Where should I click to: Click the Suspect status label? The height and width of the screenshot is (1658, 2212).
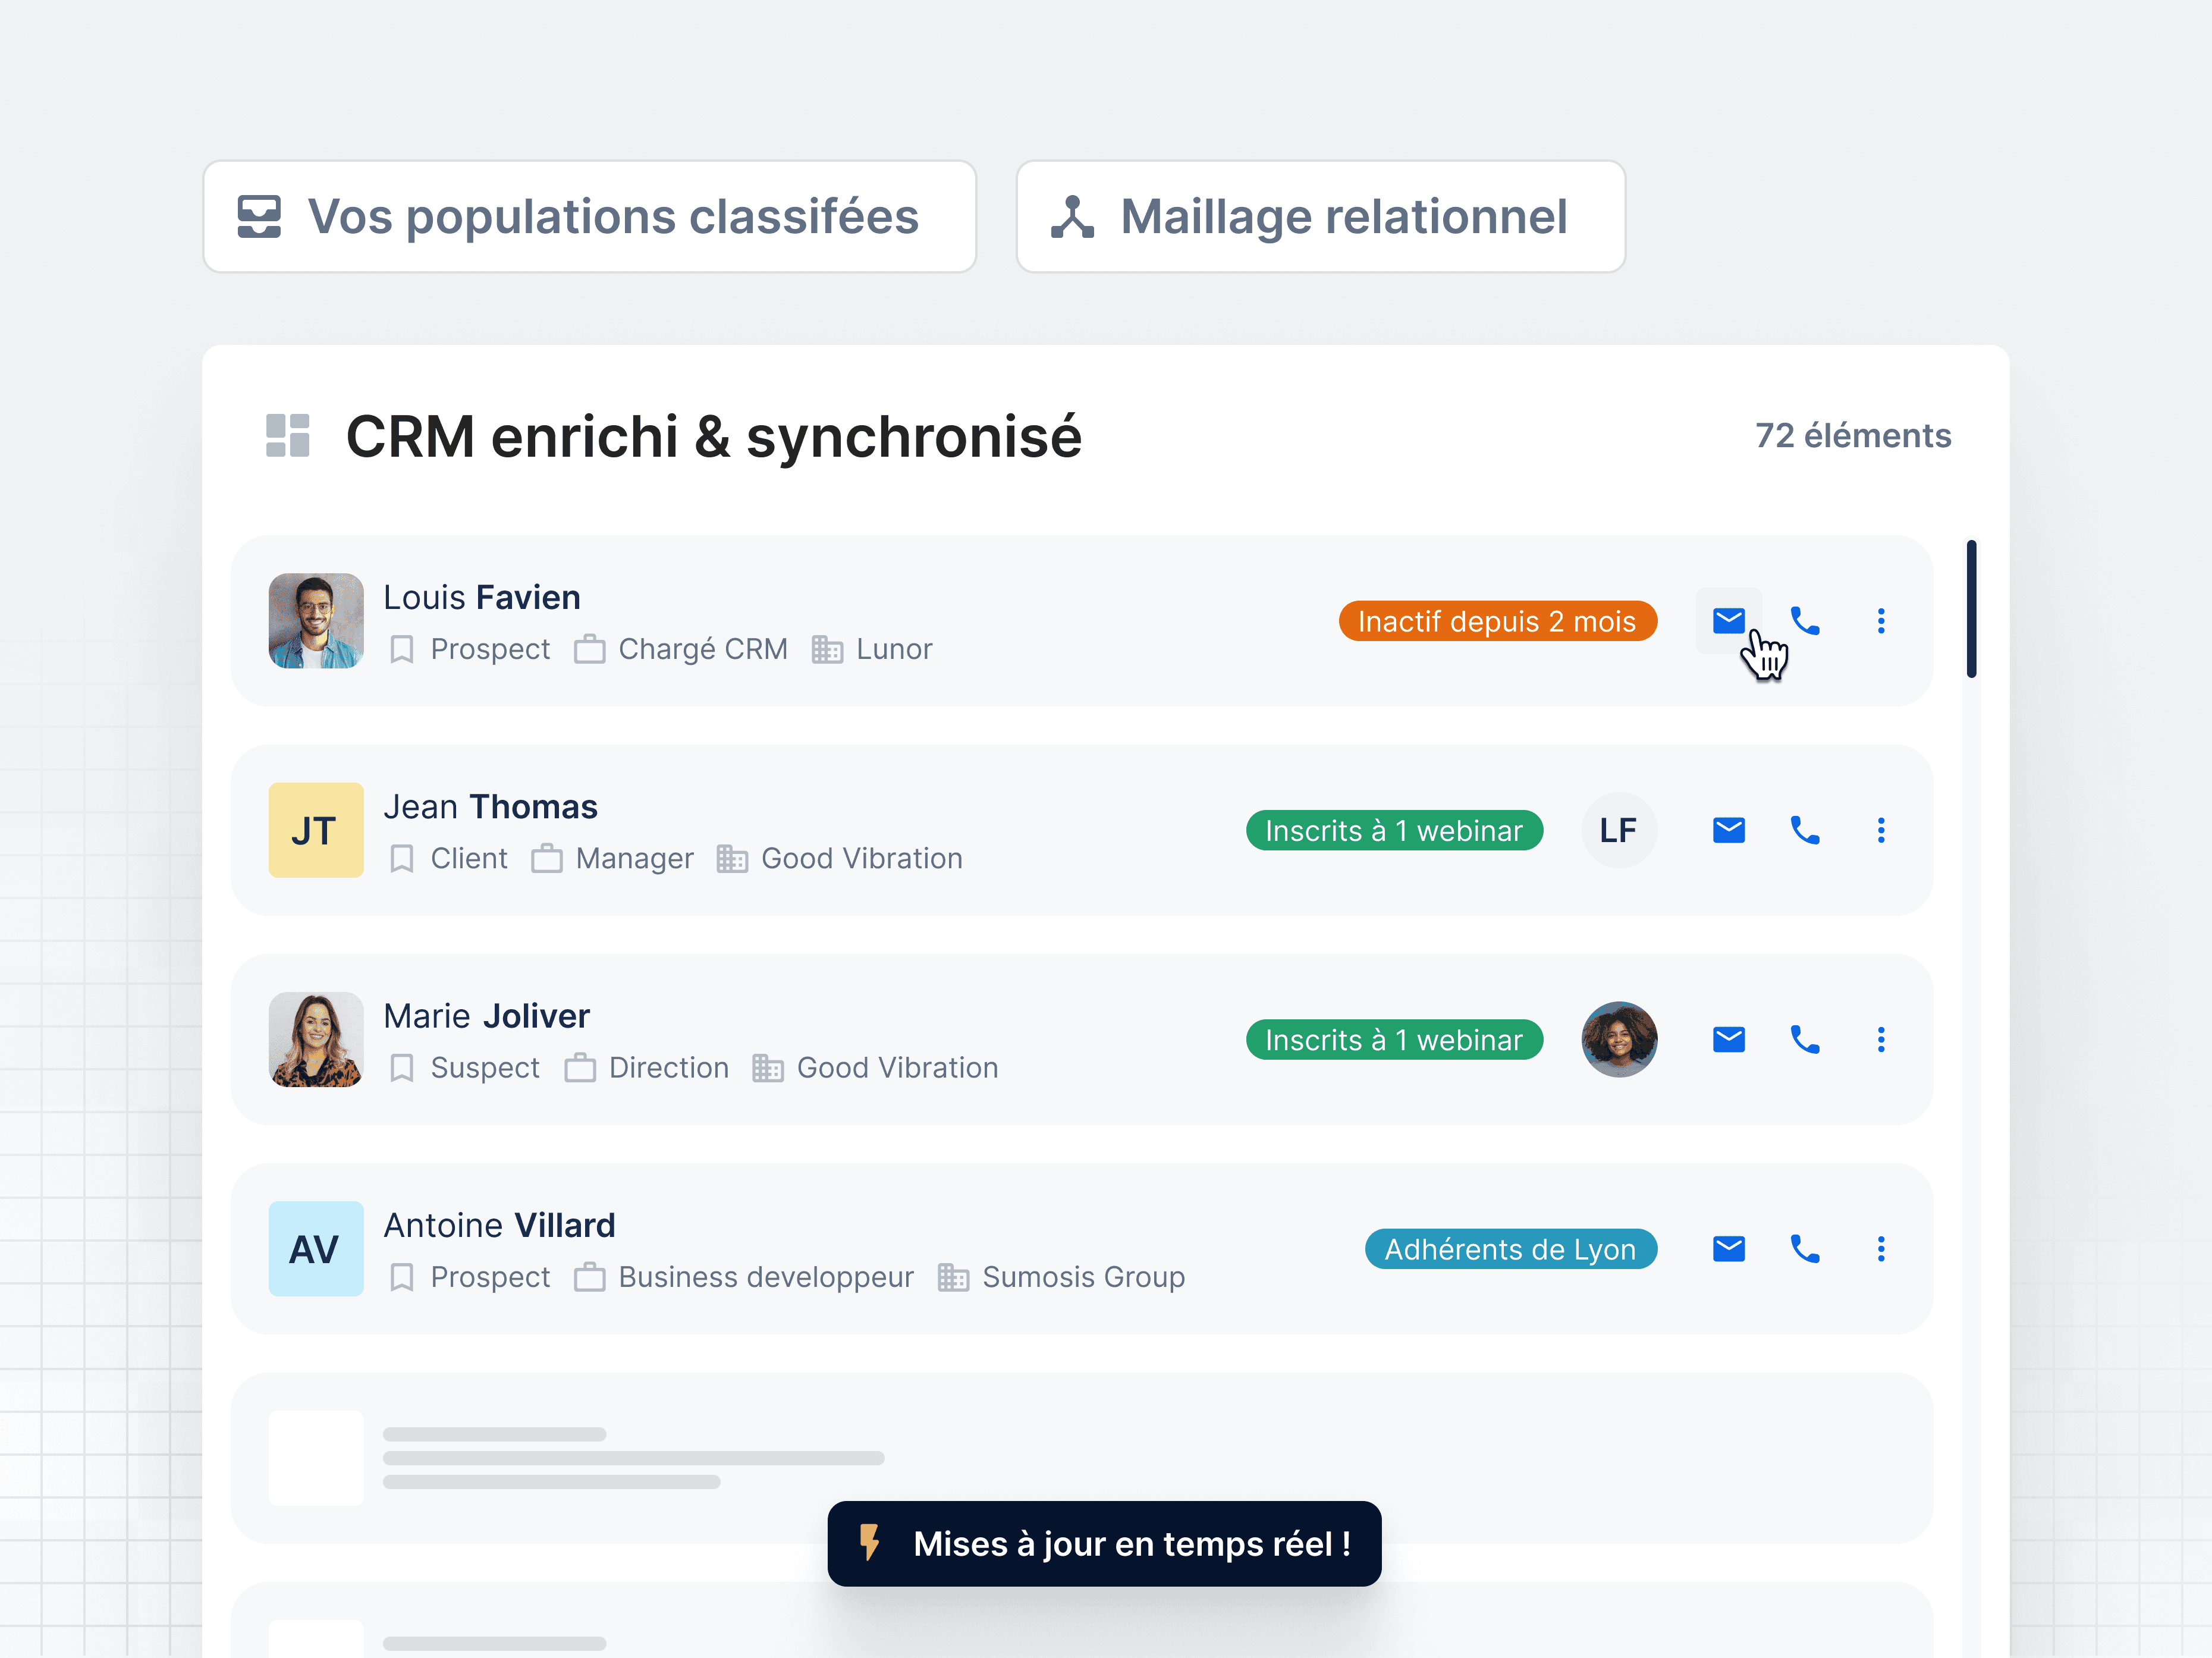(x=485, y=1067)
